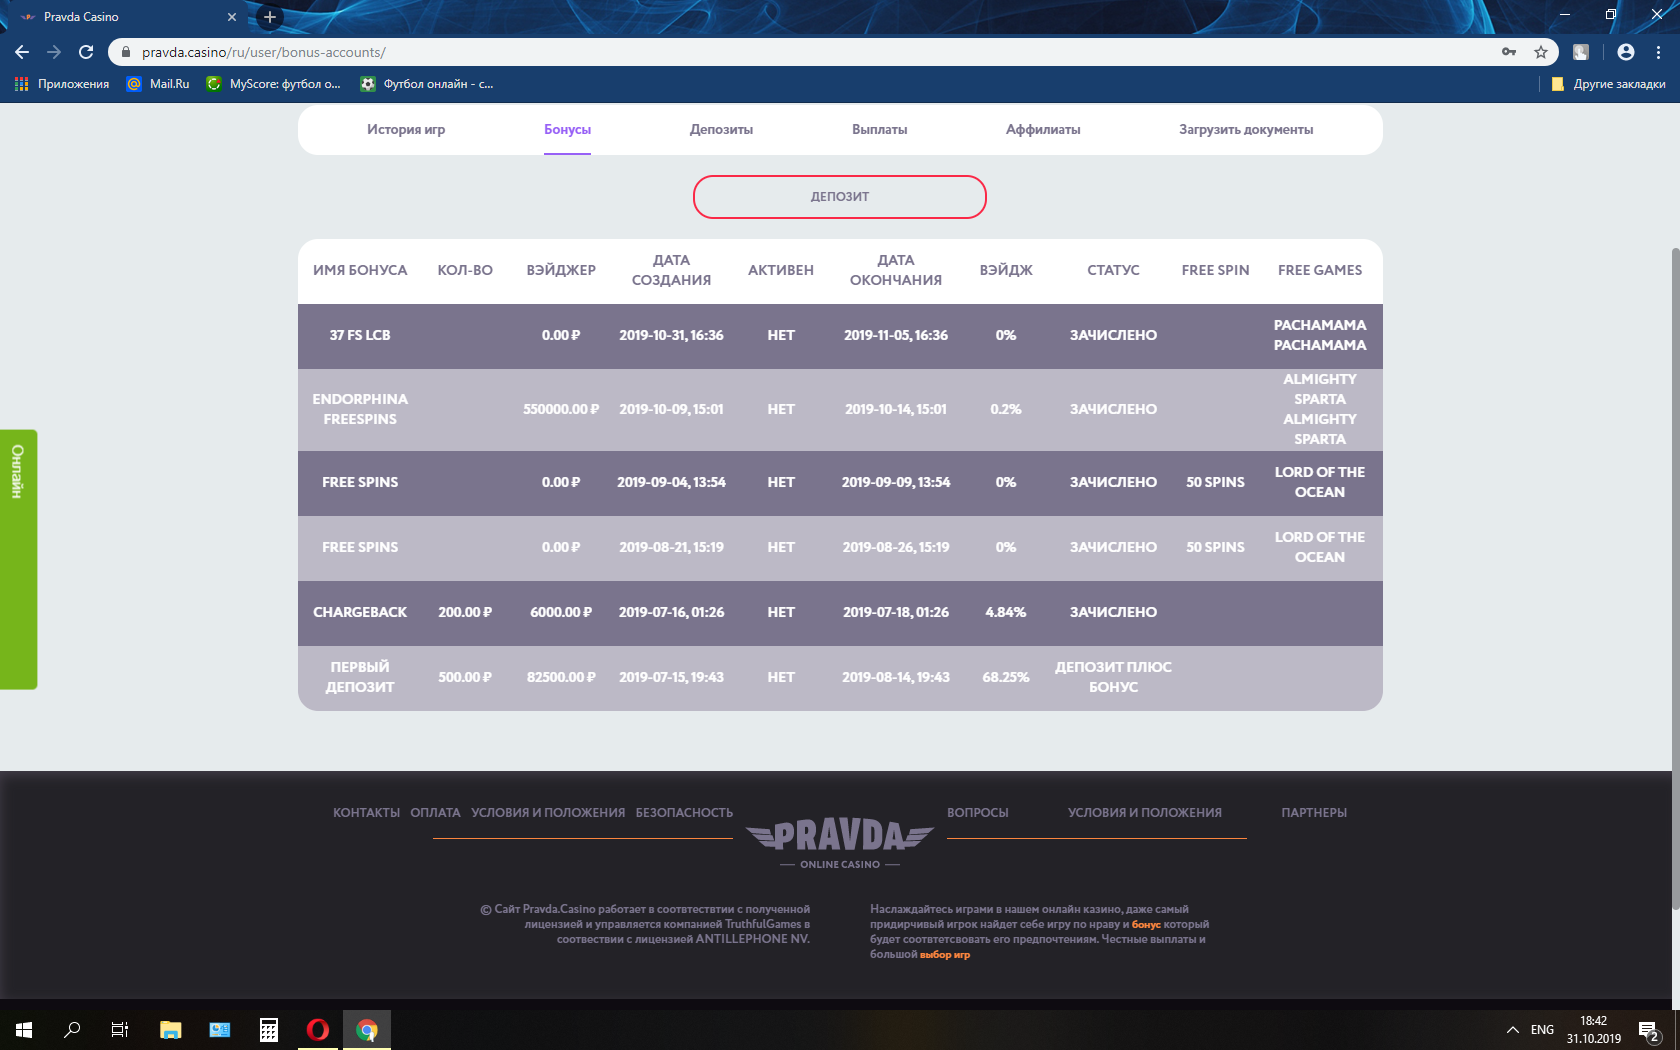Reload the page with browser refresh icon
Screen dimensions: 1680x1050
click(86, 52)
